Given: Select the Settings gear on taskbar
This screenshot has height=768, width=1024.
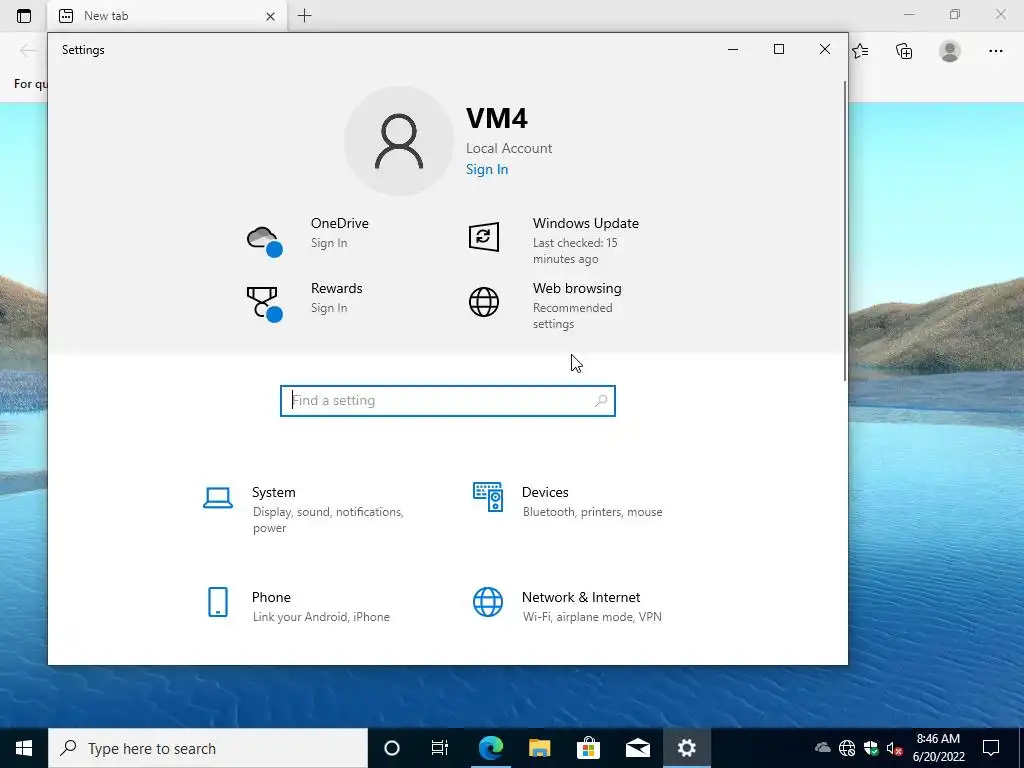Looking at the screenshot, I should pyautogui.click(x=686, y=748).
